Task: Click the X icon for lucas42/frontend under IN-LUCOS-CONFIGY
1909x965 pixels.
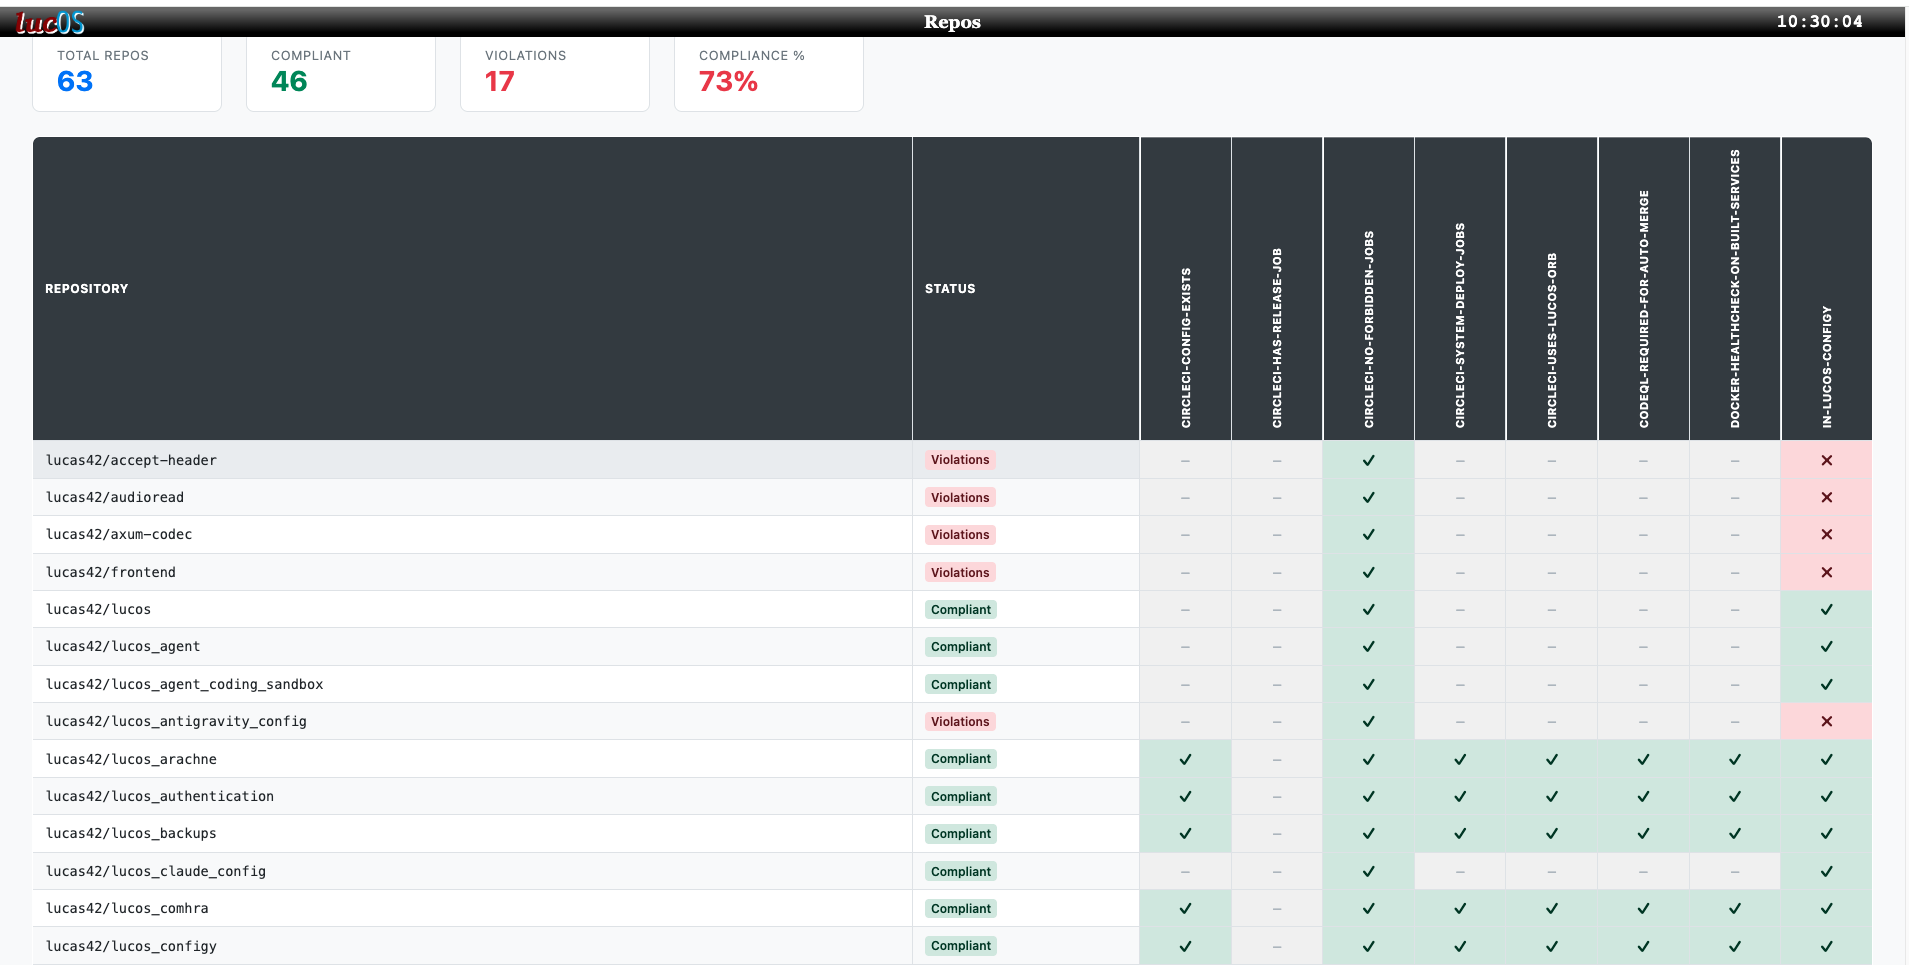Action: (1827, 572)
